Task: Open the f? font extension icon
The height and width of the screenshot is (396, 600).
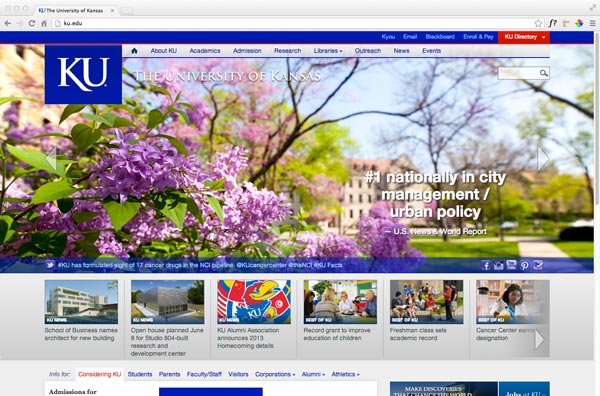Action: pos(552,23)
